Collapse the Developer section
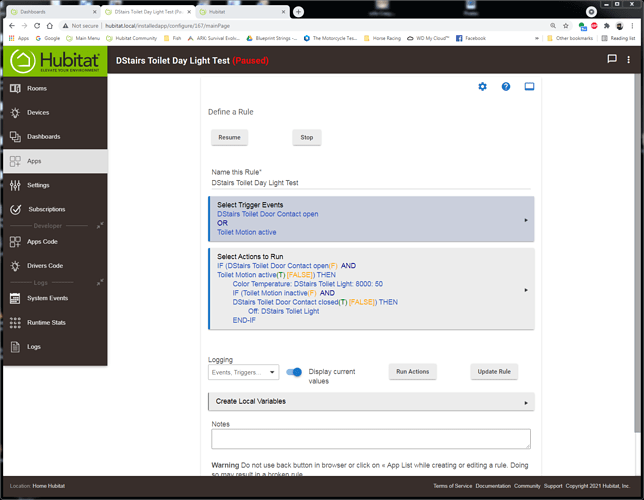644x500 pixels. tap(100, 226)
